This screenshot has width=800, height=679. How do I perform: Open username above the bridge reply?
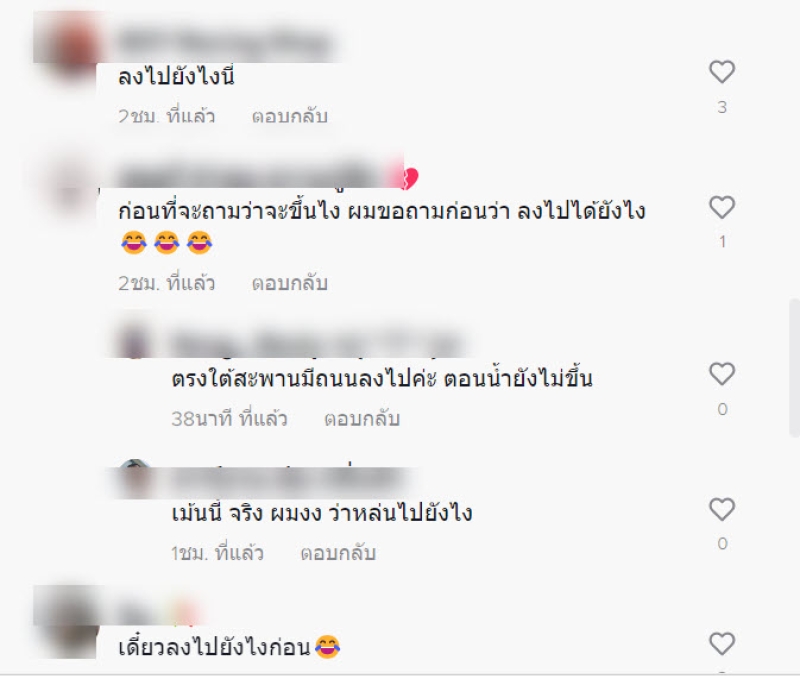pyautogui.click(x=314, y=343)
